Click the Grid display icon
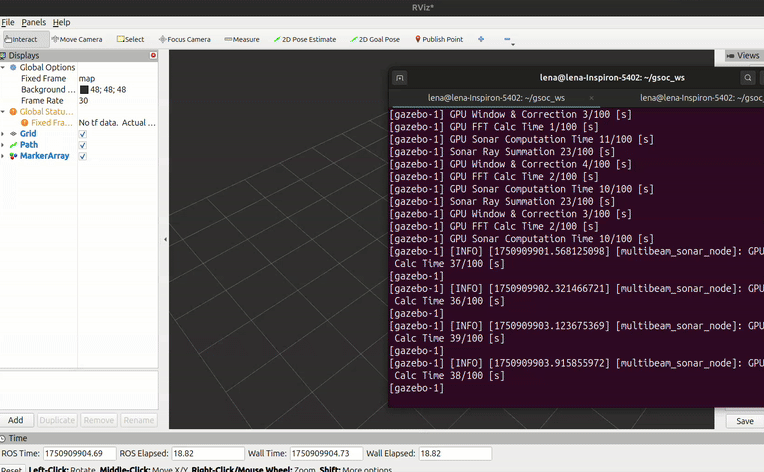The width and height of the screenshot is (764, 472). coord(13,133)
